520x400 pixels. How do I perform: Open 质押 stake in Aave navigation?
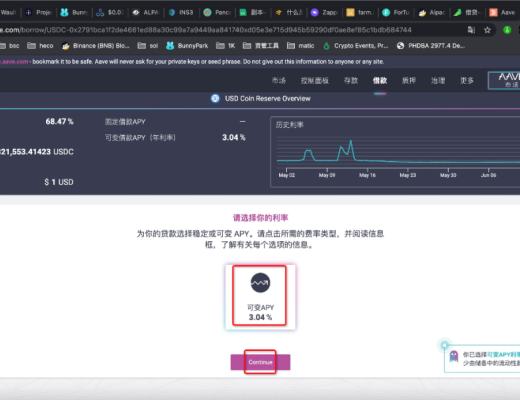(x=409, y=80)
